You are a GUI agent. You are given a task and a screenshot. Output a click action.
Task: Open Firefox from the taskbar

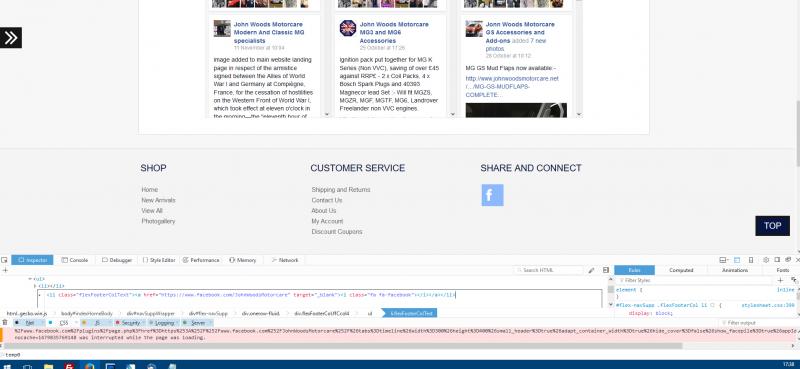point(90,365)
